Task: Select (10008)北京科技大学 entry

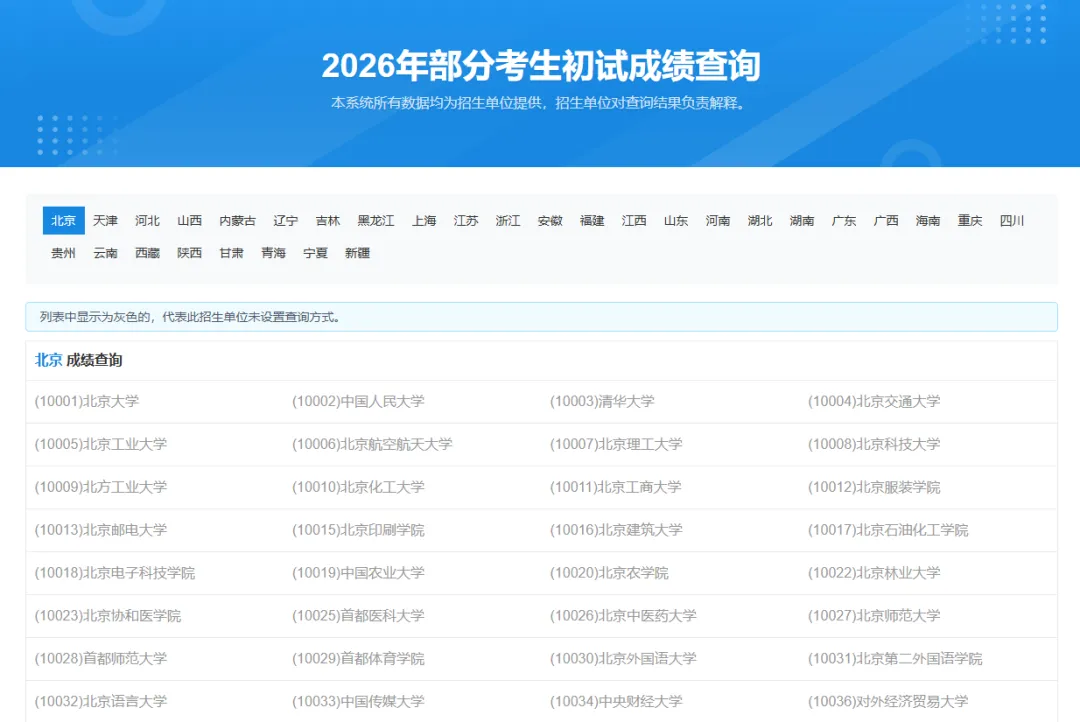Action: click(874, 444)
